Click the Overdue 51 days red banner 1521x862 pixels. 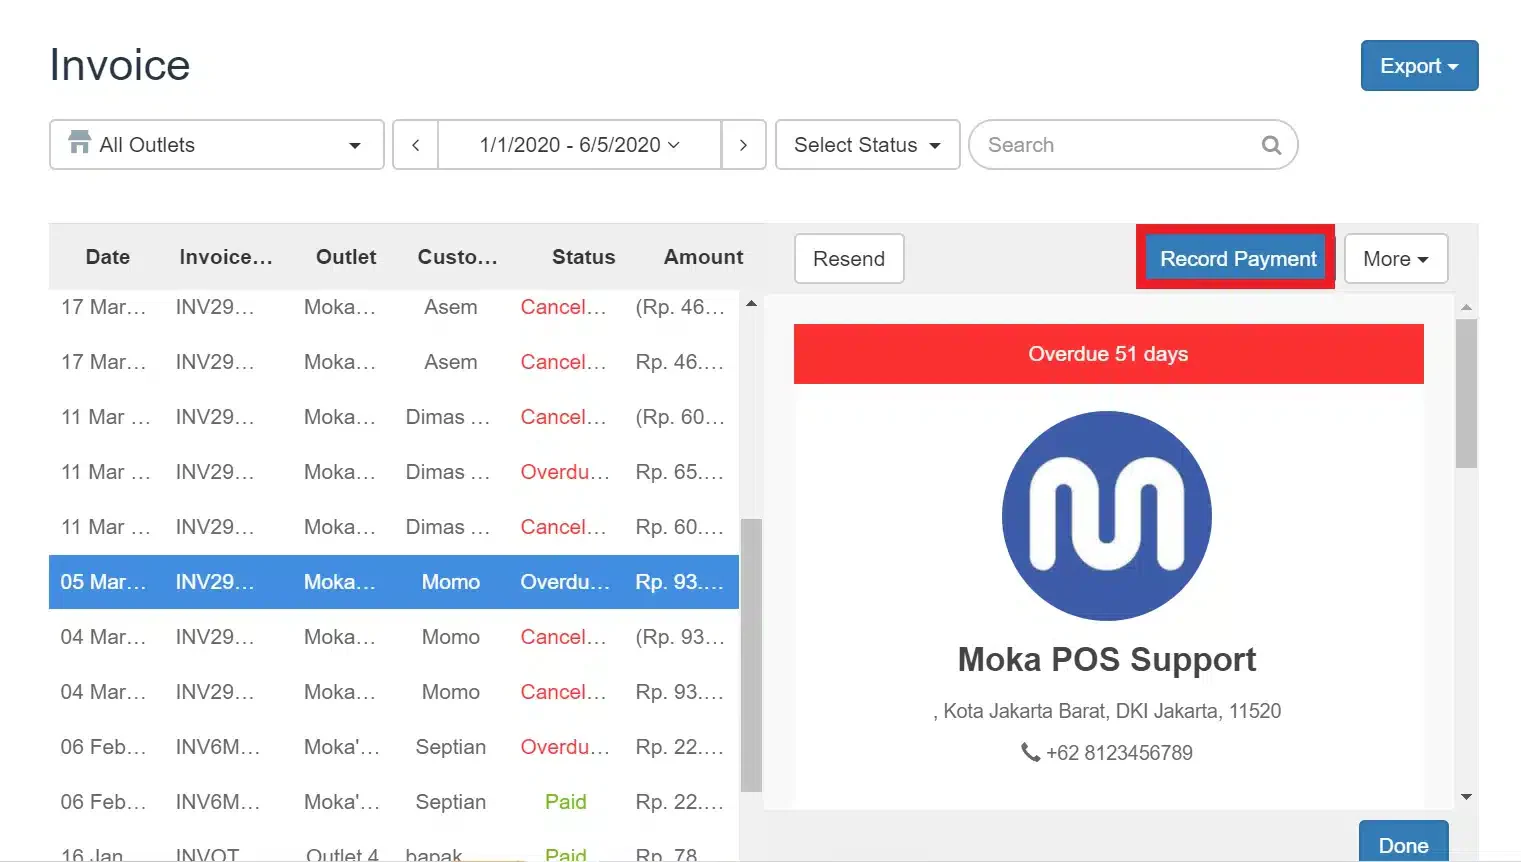1108,354
